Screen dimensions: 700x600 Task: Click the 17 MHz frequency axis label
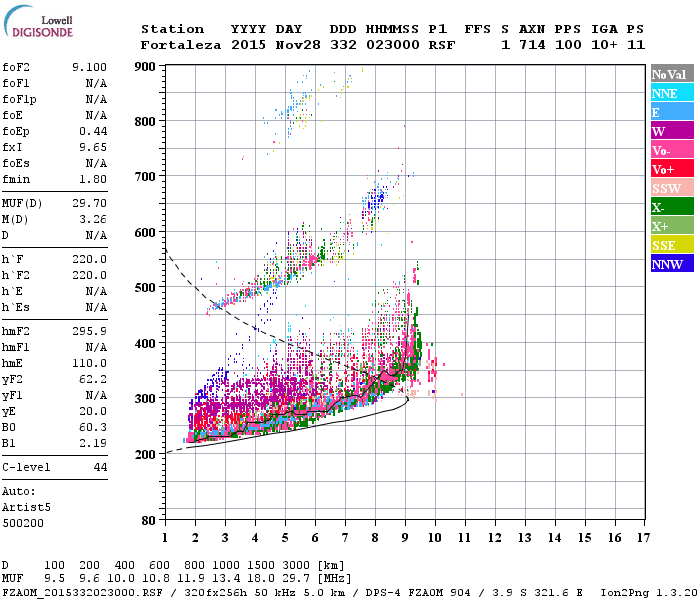tap(643, 538)
